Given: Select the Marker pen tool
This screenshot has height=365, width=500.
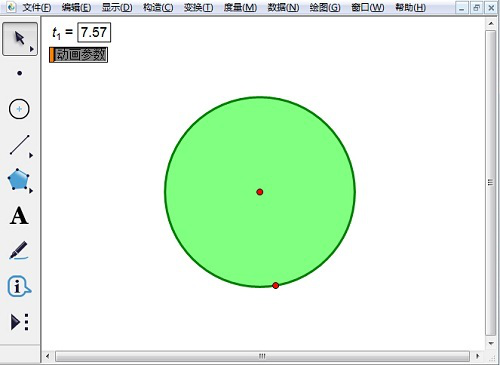Looking at the screenshot, I should tap(18, 250).
